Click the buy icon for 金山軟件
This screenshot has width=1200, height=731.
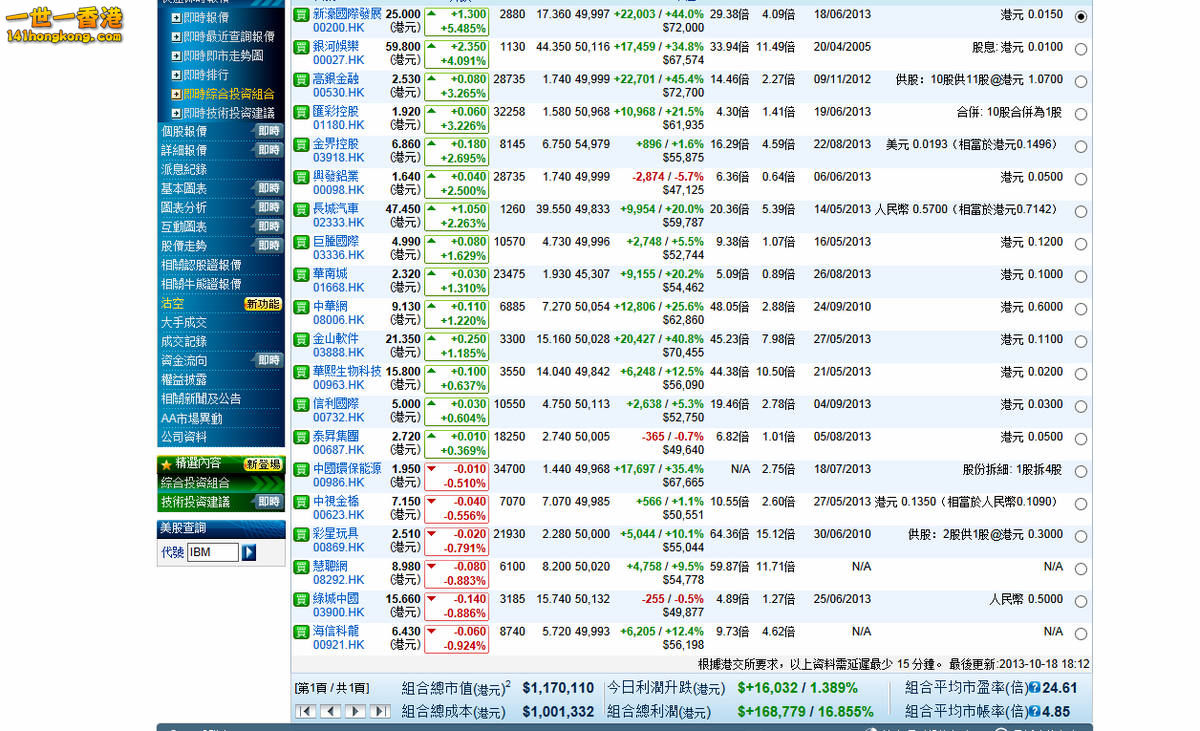click(301, 339)
